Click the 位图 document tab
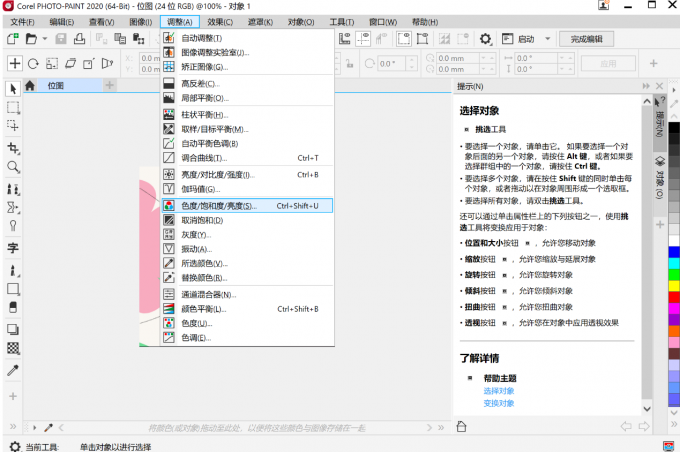Viewport: 680px width, 452px height. pyautogui.click(x=56, y=86)
